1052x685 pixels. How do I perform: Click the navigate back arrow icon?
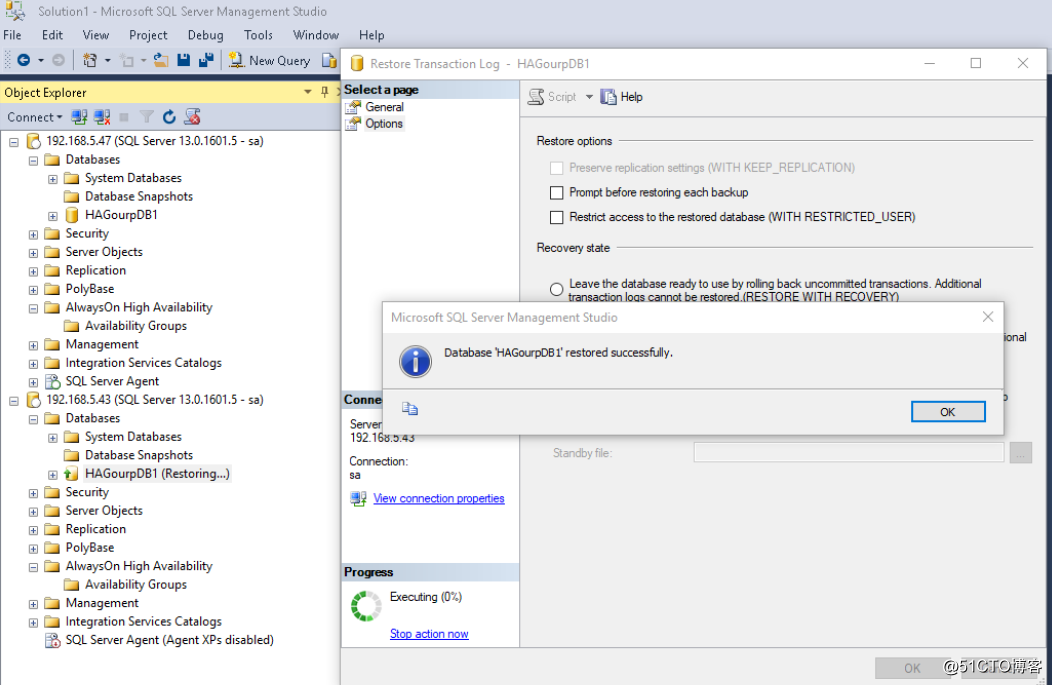tap(23, 60)
